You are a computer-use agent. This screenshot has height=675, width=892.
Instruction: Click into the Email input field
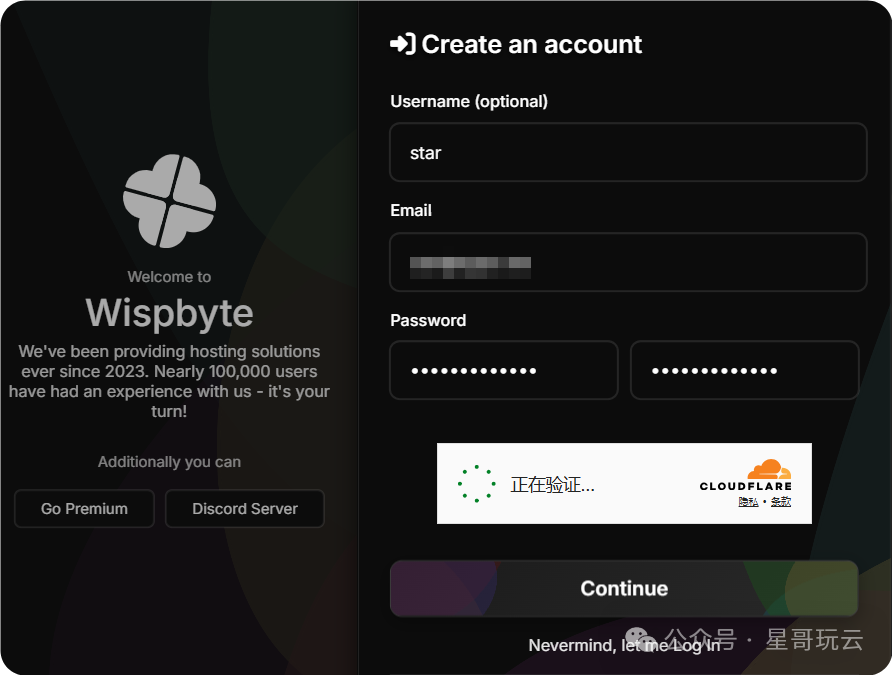[x=627, y=263]
